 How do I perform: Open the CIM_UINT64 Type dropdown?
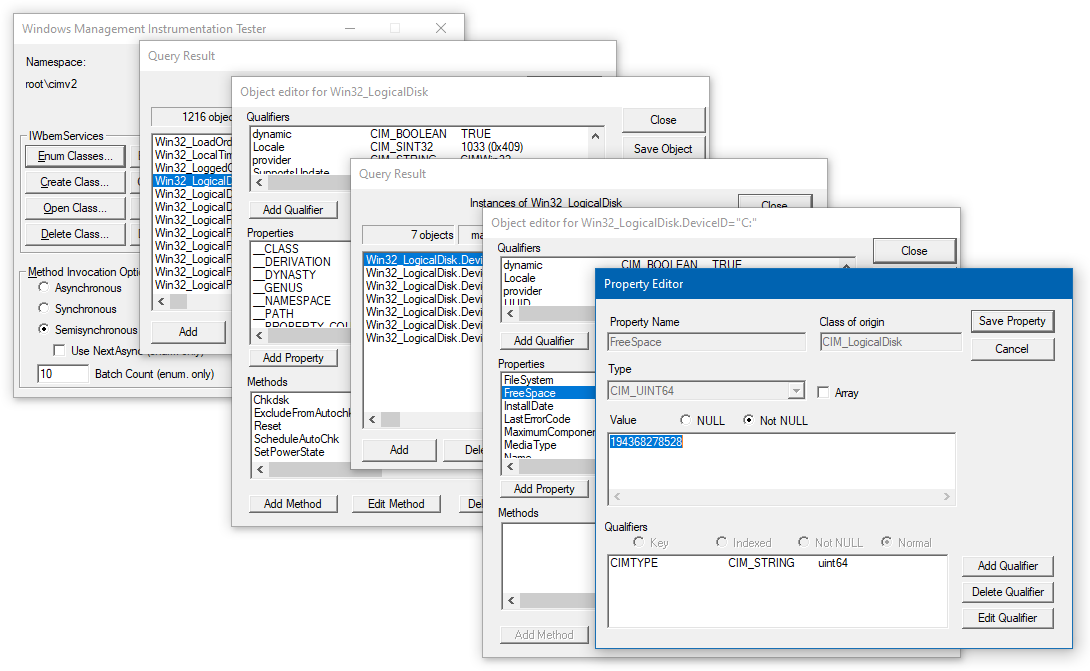click(796, 391)
